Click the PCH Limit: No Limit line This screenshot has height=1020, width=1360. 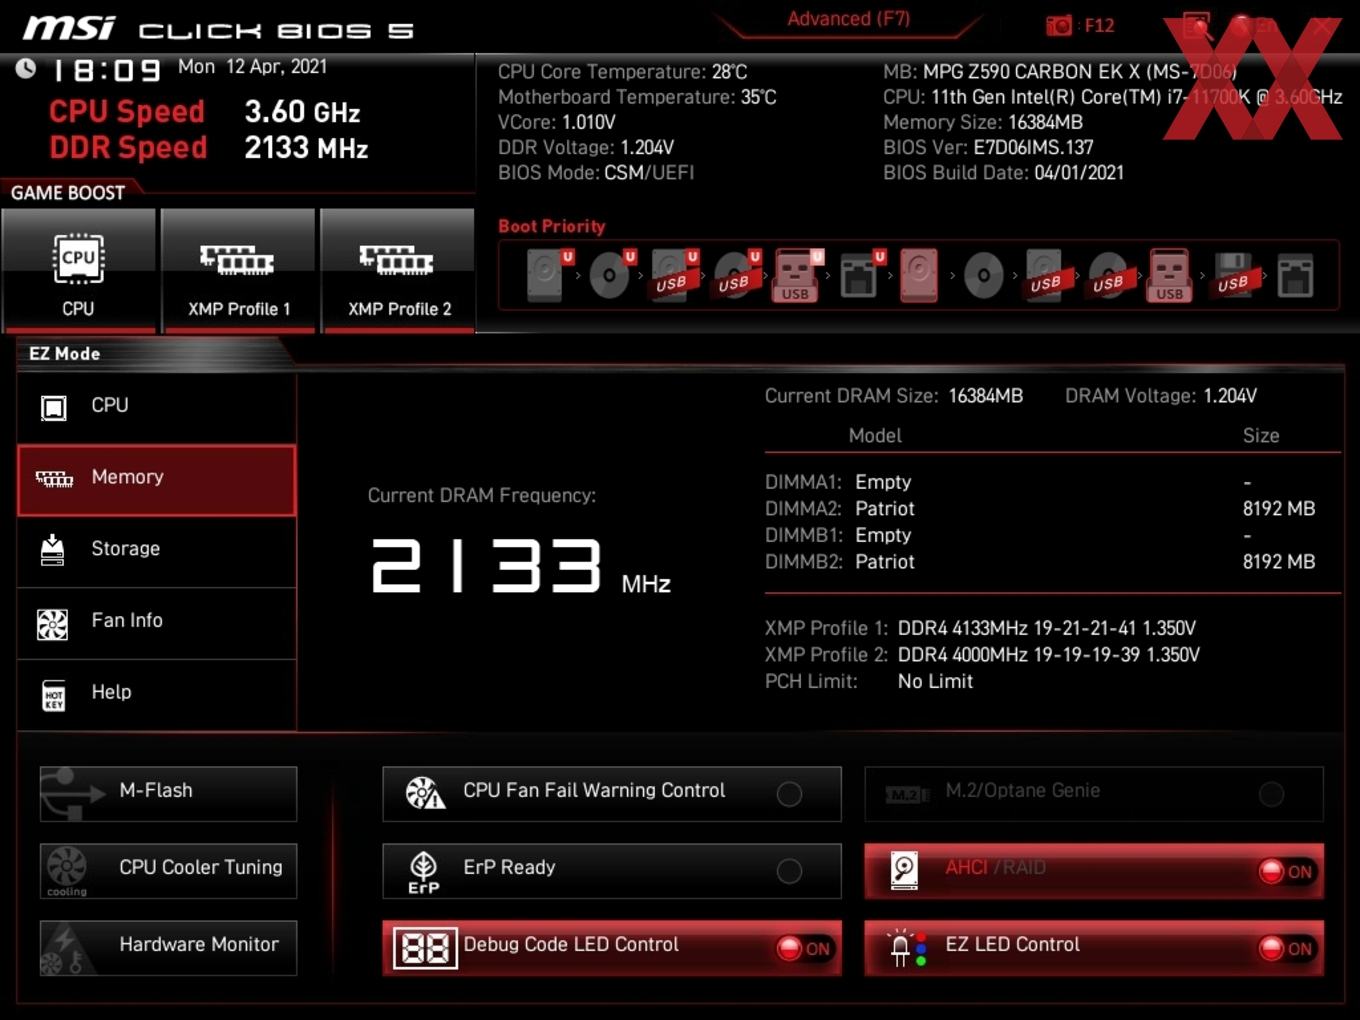pos(868,682)
